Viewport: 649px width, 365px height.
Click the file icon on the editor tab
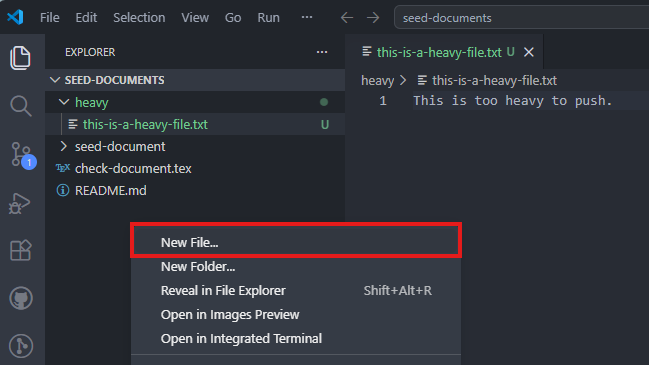coord(367,51)
